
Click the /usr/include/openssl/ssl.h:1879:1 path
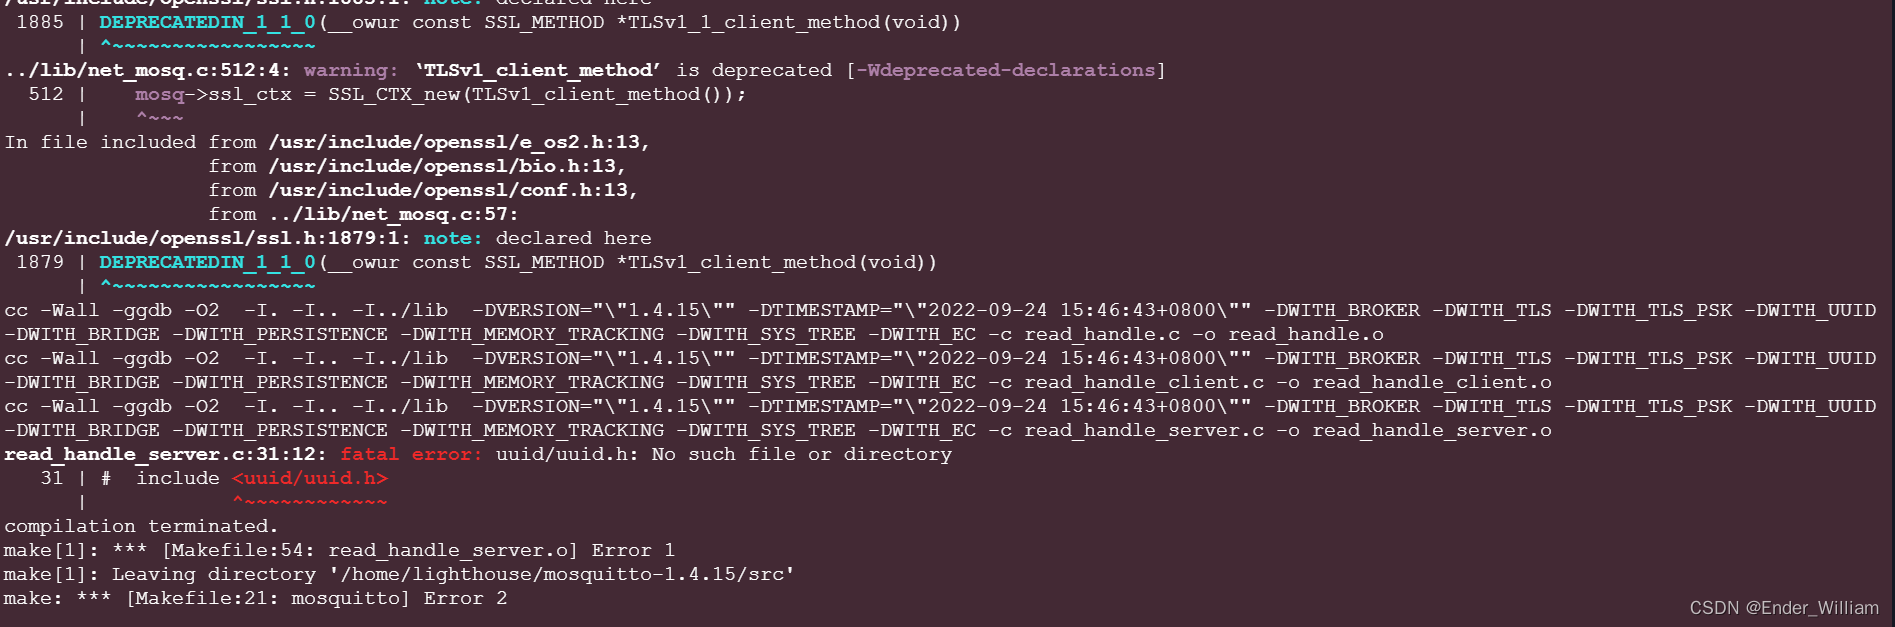pos(206,239)
